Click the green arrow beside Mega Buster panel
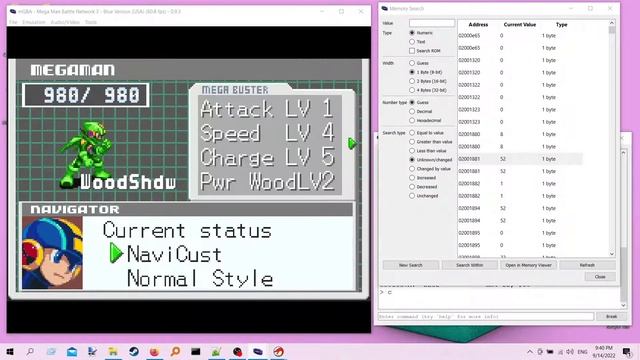Screen dimensions: 640x360 tap(352, 143)
